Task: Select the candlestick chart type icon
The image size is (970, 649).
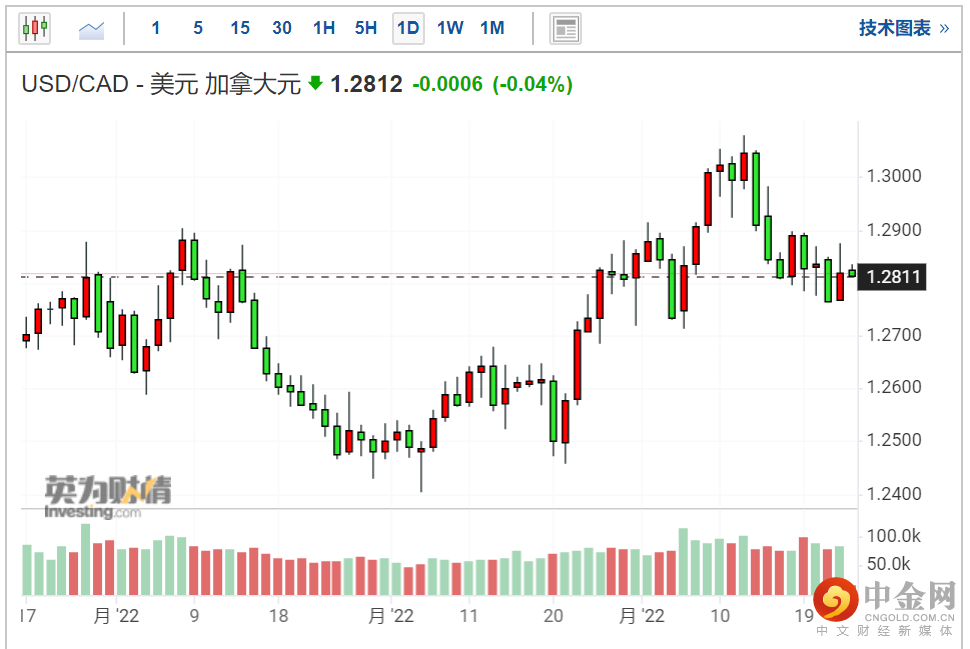Action: coord(34,28)
